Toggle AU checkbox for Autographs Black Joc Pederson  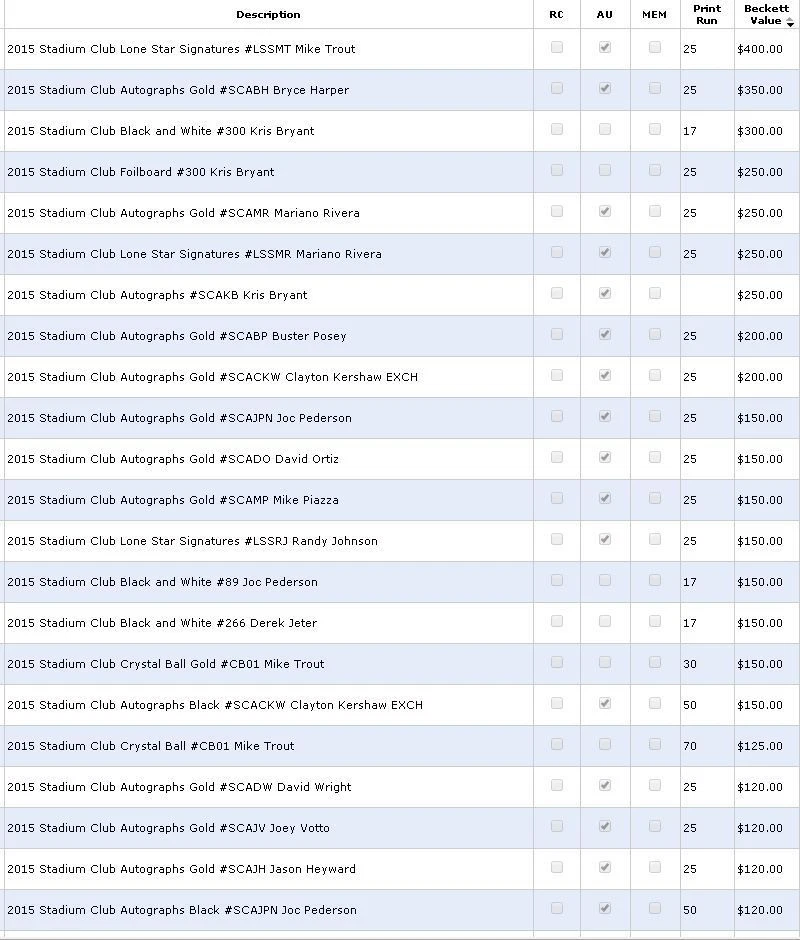click(x=604, y=908)
